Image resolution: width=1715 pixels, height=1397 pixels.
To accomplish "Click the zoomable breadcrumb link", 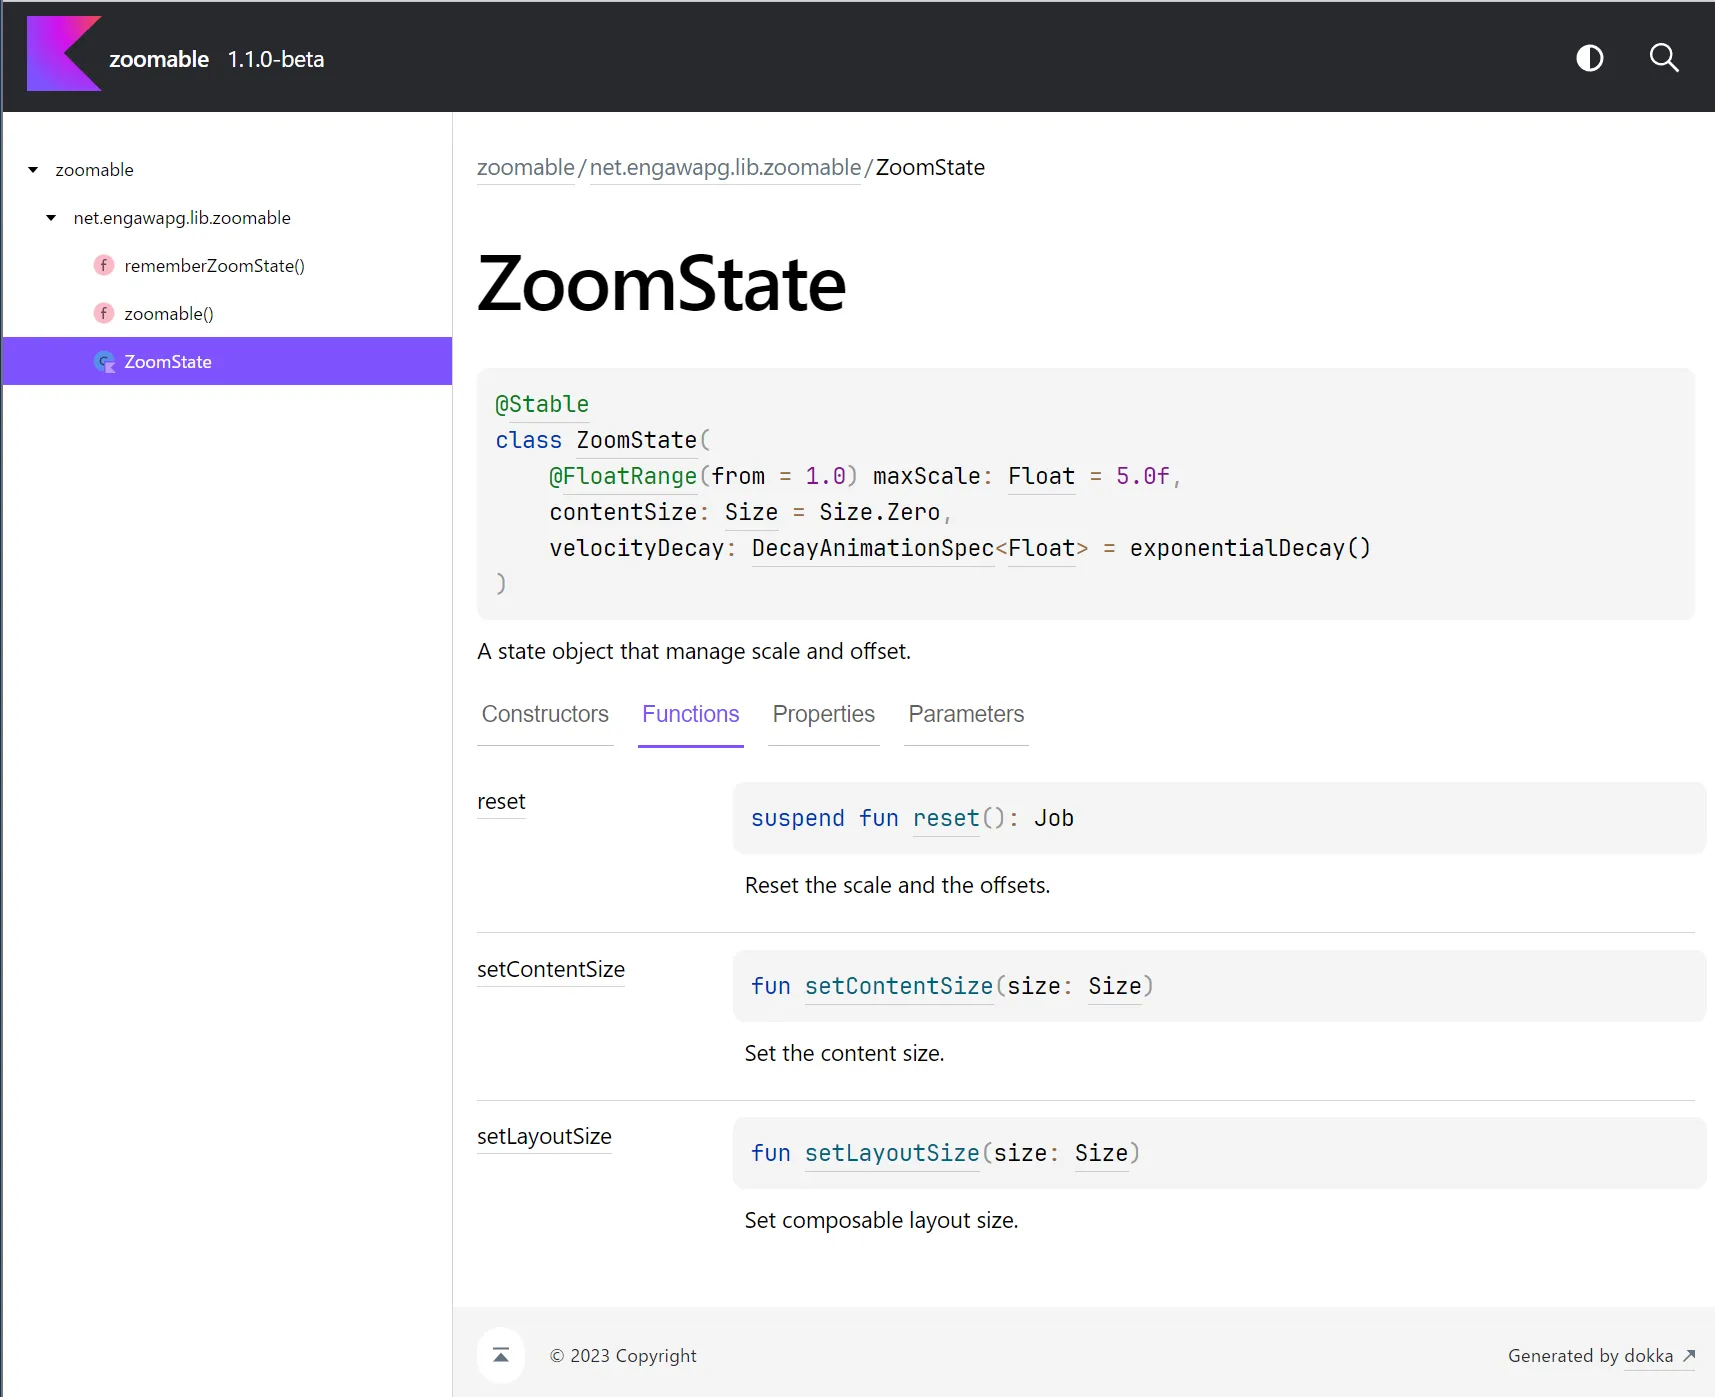I will click(525, 168).
